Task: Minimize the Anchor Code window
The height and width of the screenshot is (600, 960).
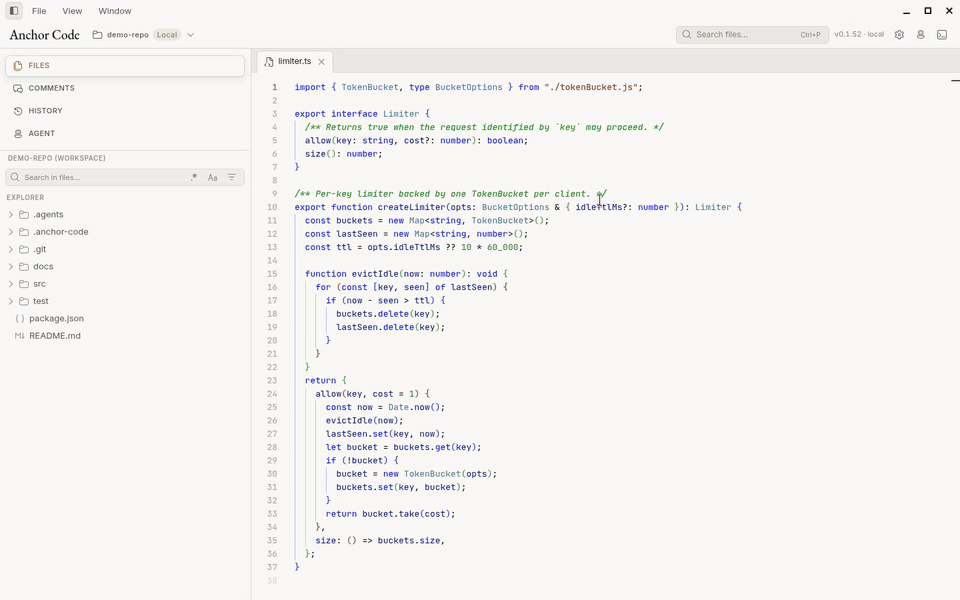Action: (906, 11)
